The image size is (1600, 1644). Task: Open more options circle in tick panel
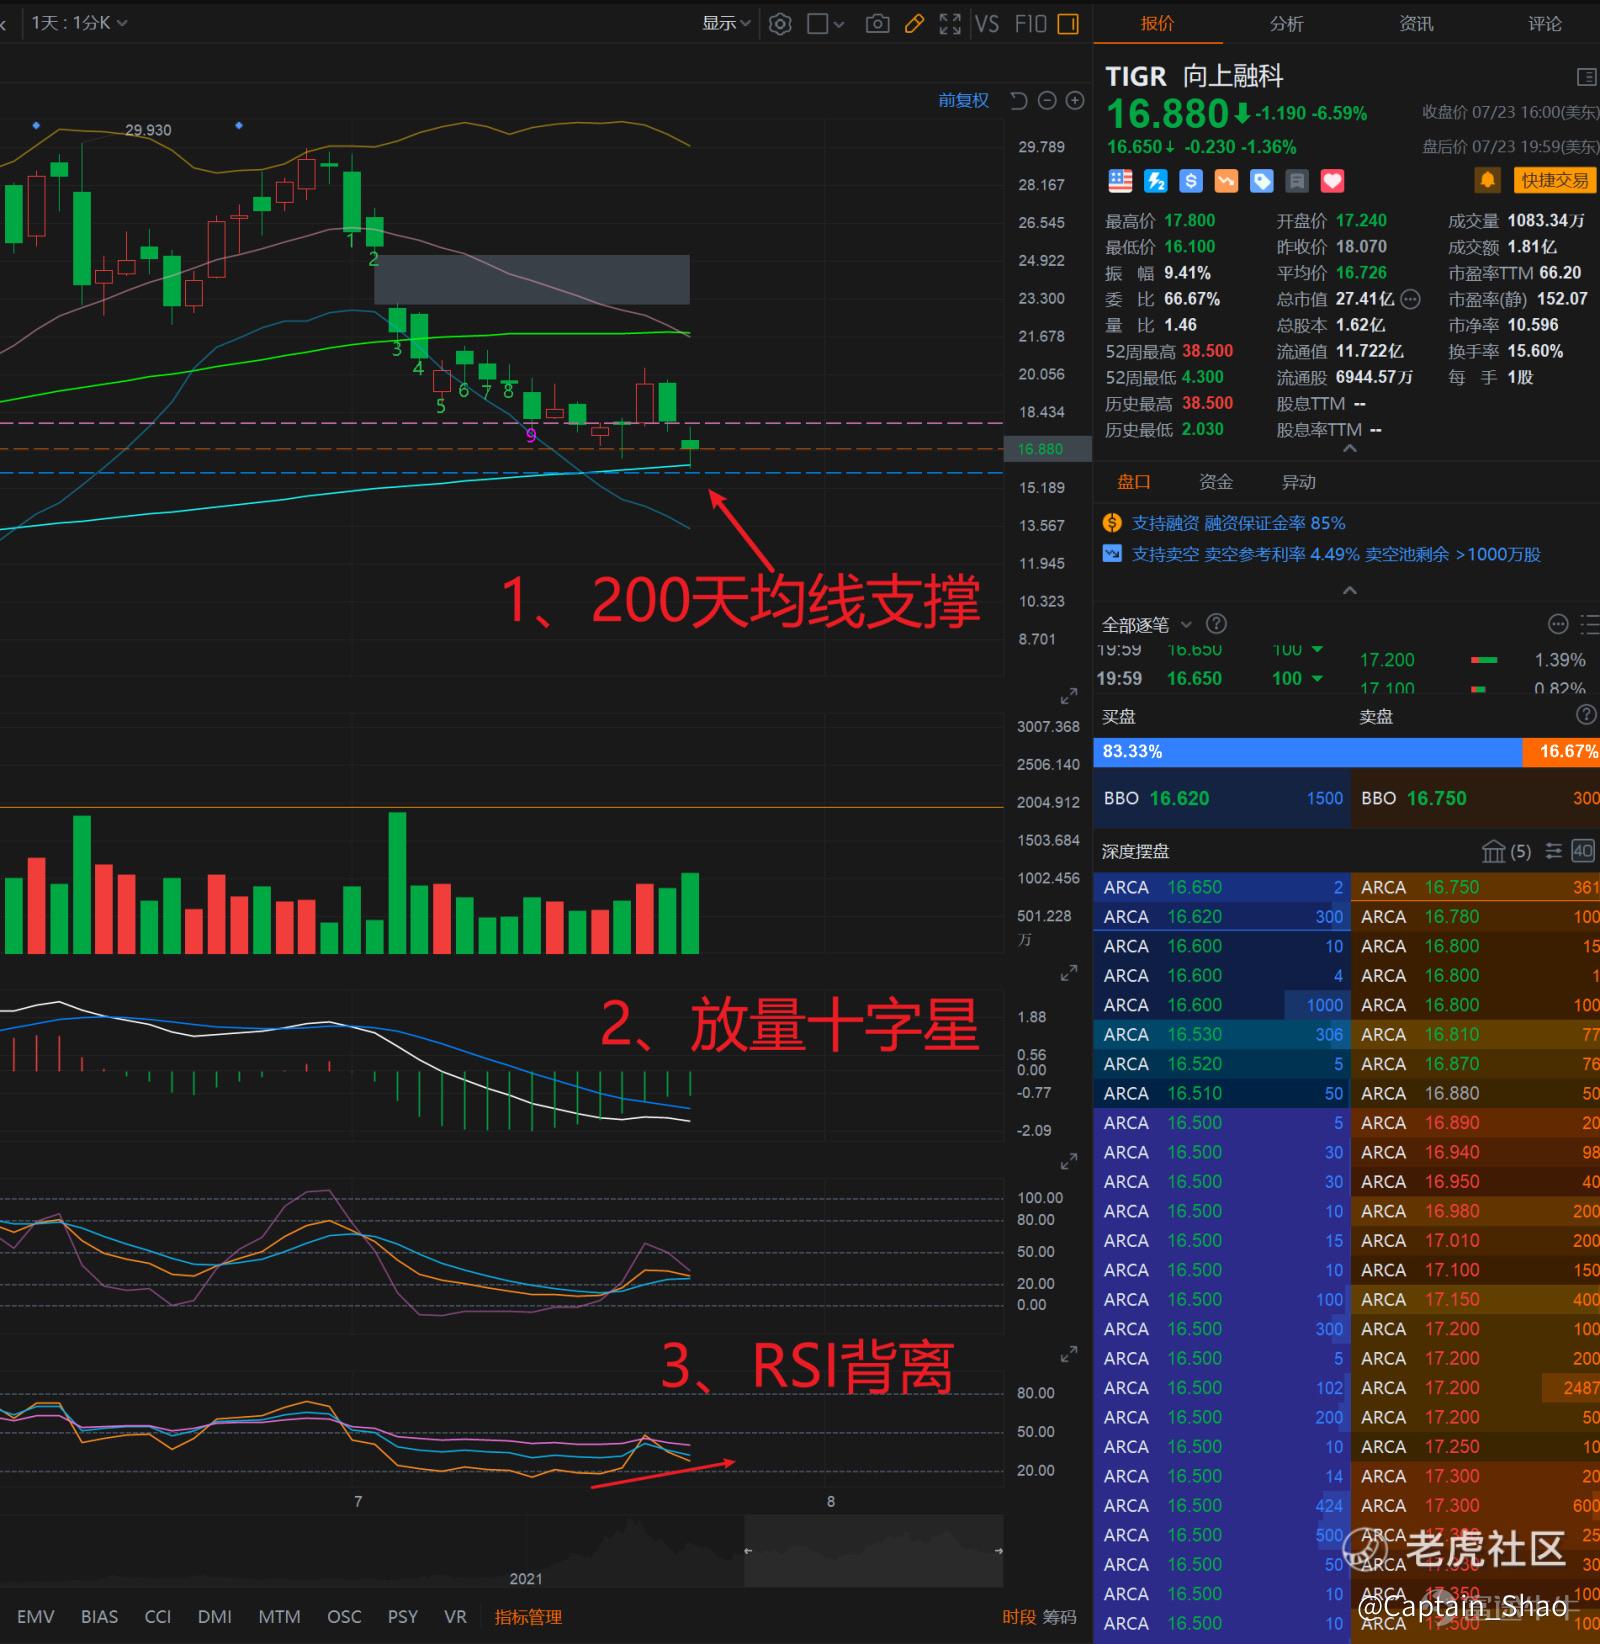[1557, 625]
